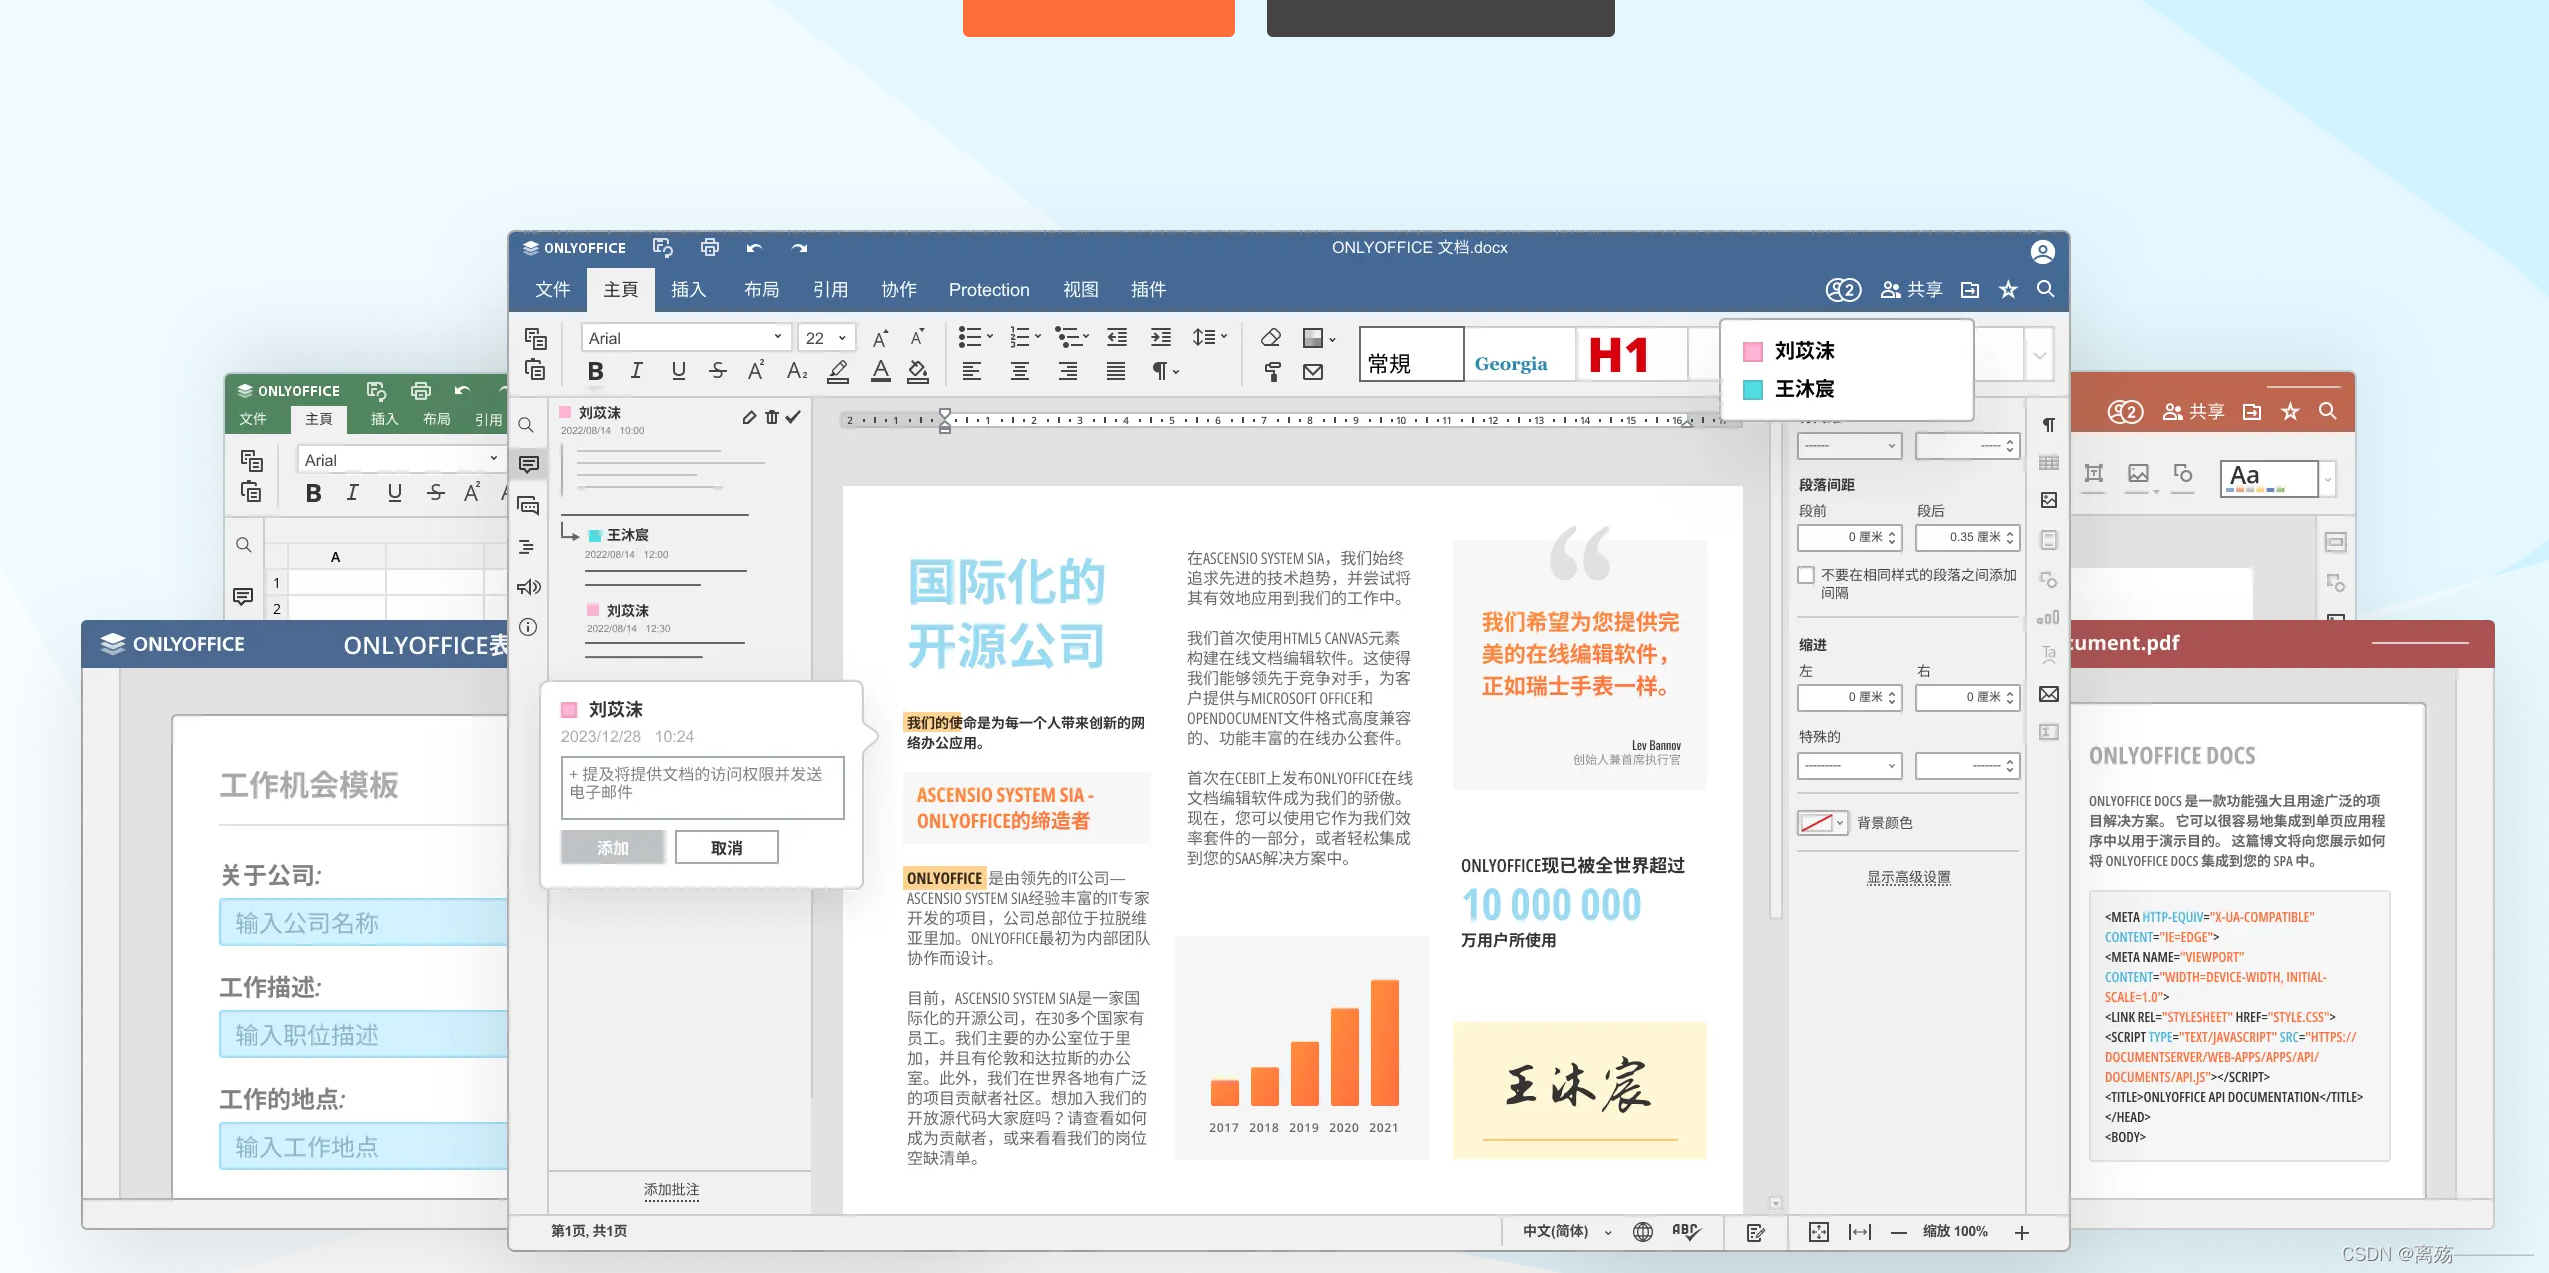This screenshot has height=1273, width=2549.
Task: Open the comments panel in the left sidebar
Action: tap(528, 464)
